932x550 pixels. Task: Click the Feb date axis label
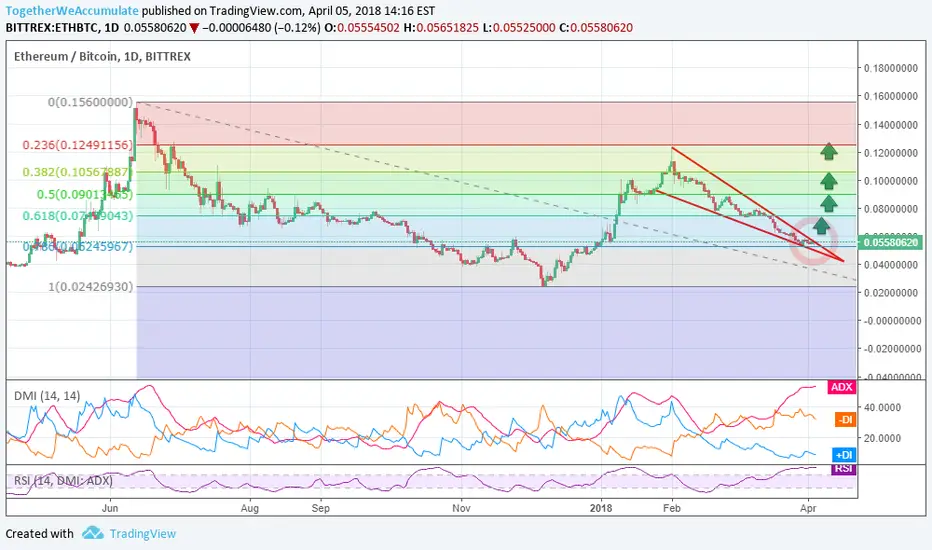tap(672, 508)
